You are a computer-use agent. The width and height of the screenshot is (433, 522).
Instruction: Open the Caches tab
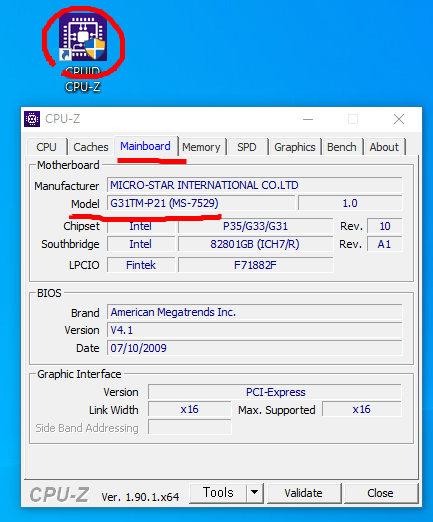pyautogui.click(x=91, y=147)
